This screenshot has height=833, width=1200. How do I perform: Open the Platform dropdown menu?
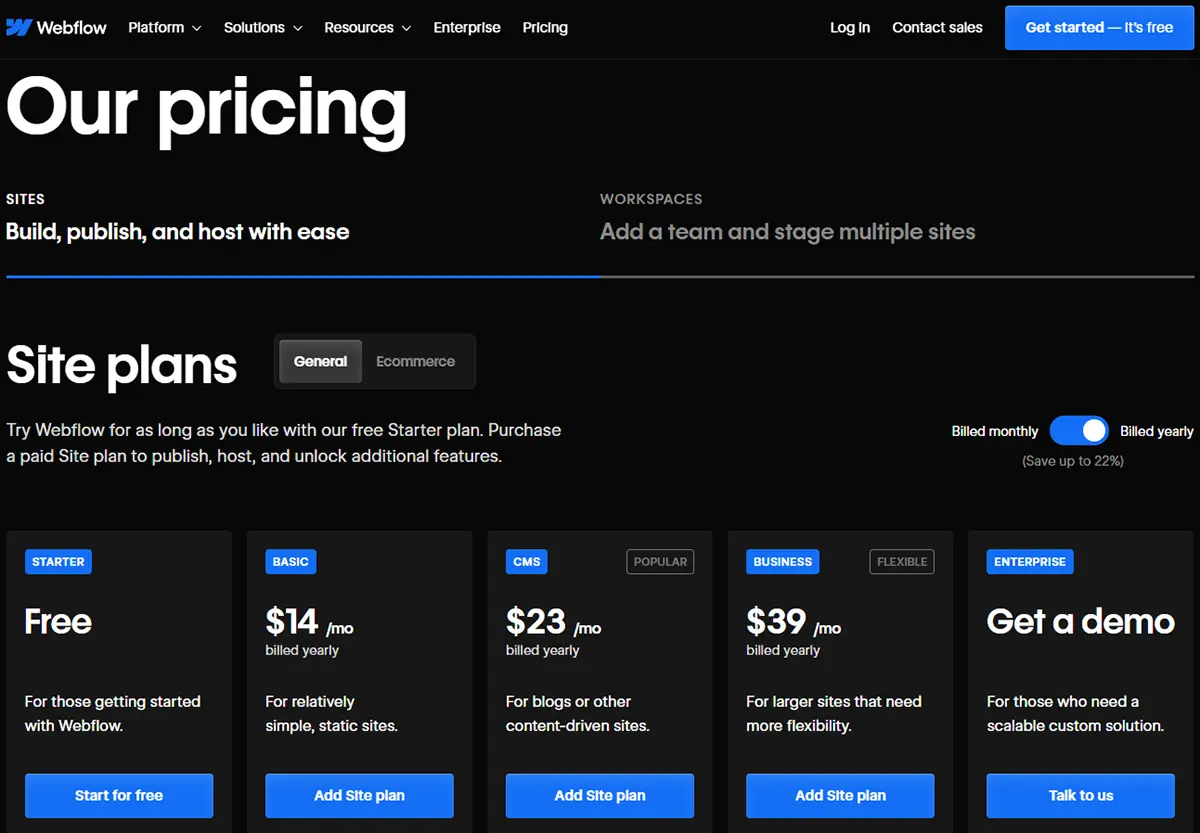(164, 27)
